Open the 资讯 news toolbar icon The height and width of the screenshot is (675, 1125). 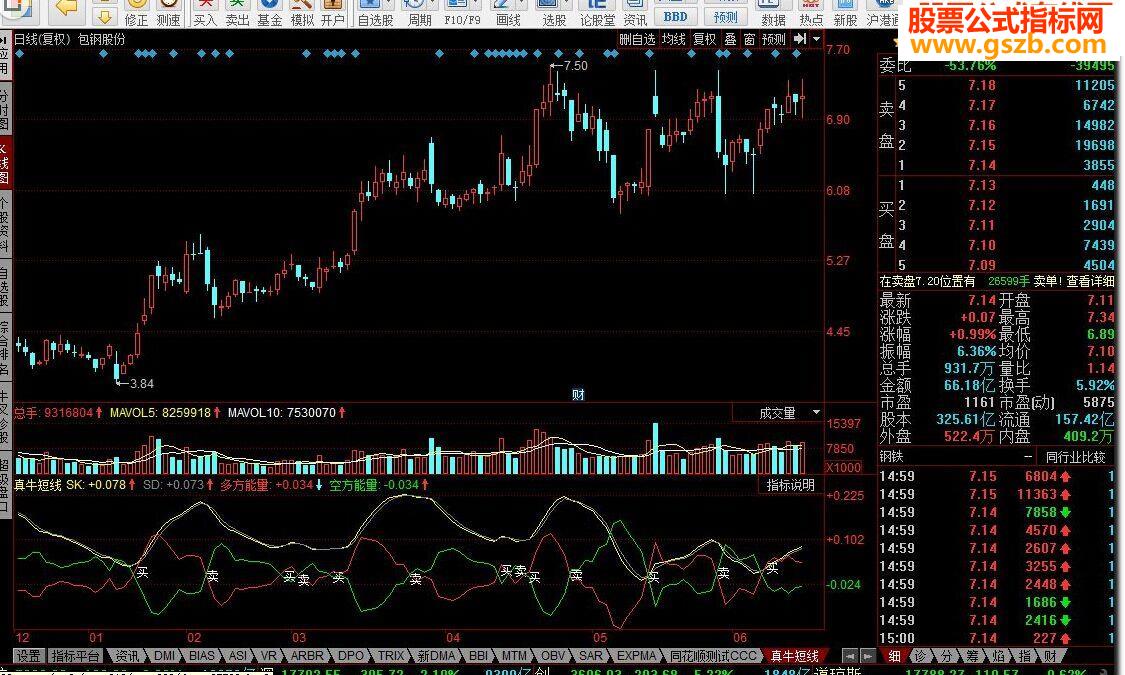pyautogui.click(x=635, y=13)
